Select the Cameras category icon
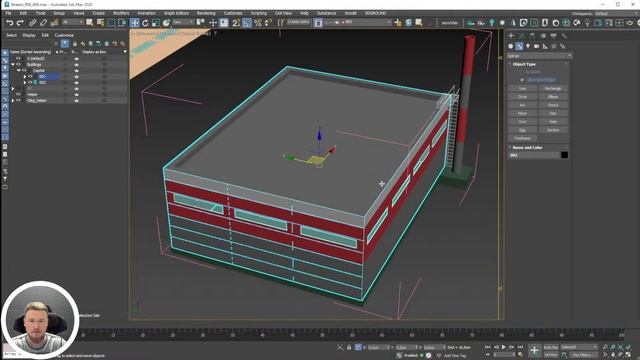Image resolution: width=640 pixels, height=360 pixels. coord(536,46)
